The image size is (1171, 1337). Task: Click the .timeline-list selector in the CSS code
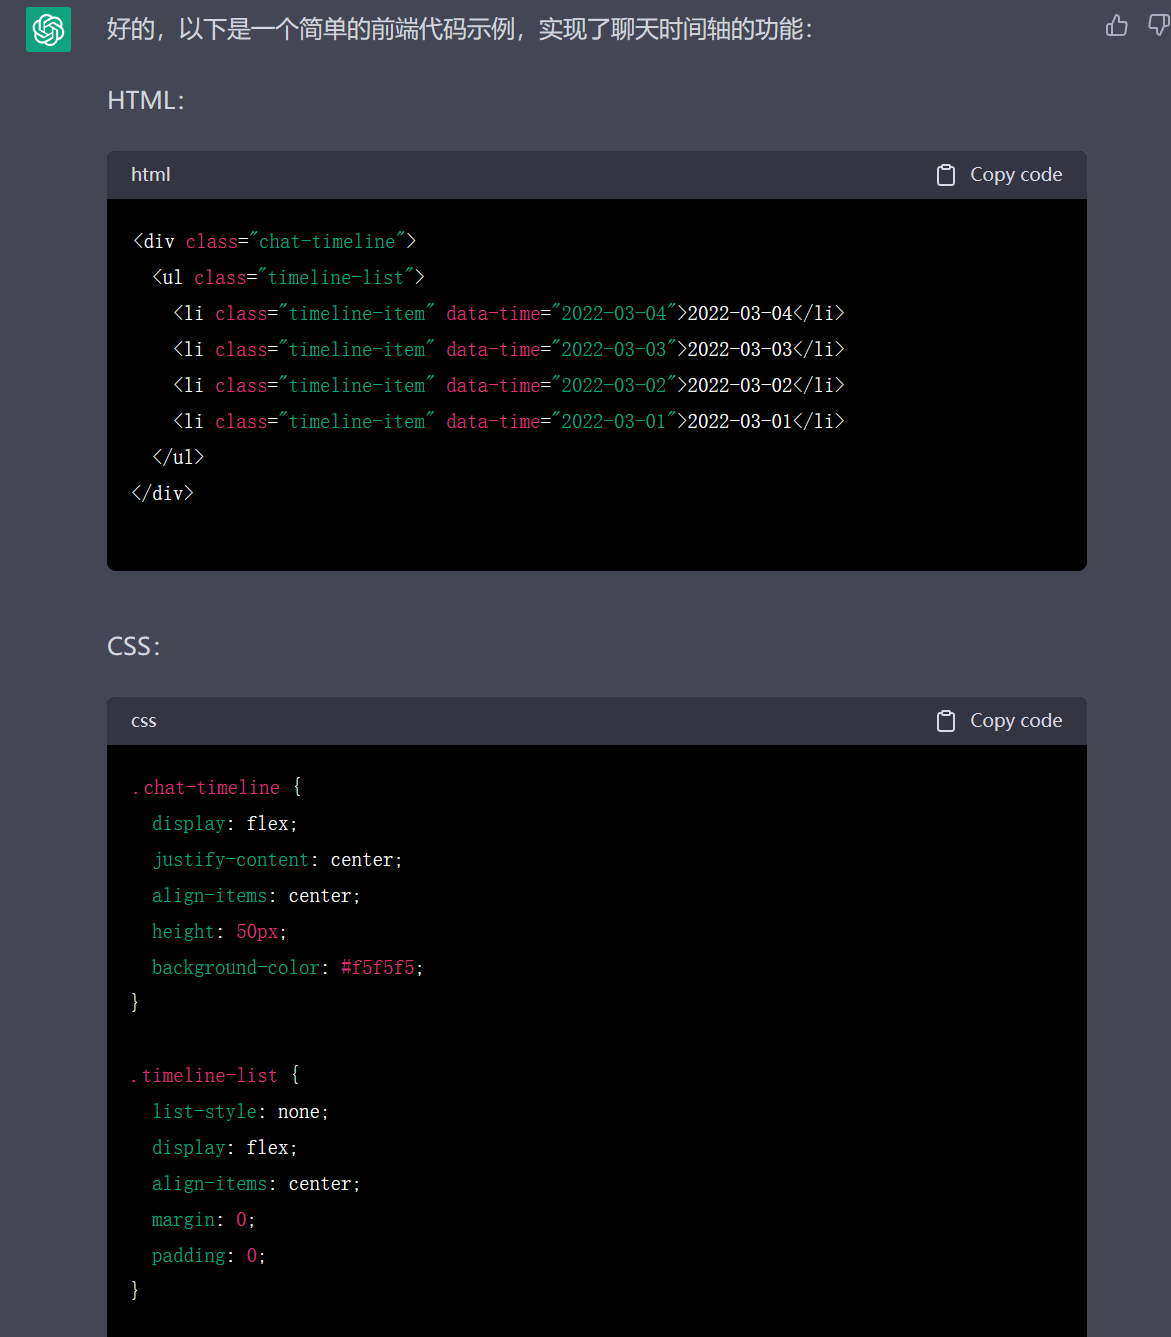point(204,1075)
